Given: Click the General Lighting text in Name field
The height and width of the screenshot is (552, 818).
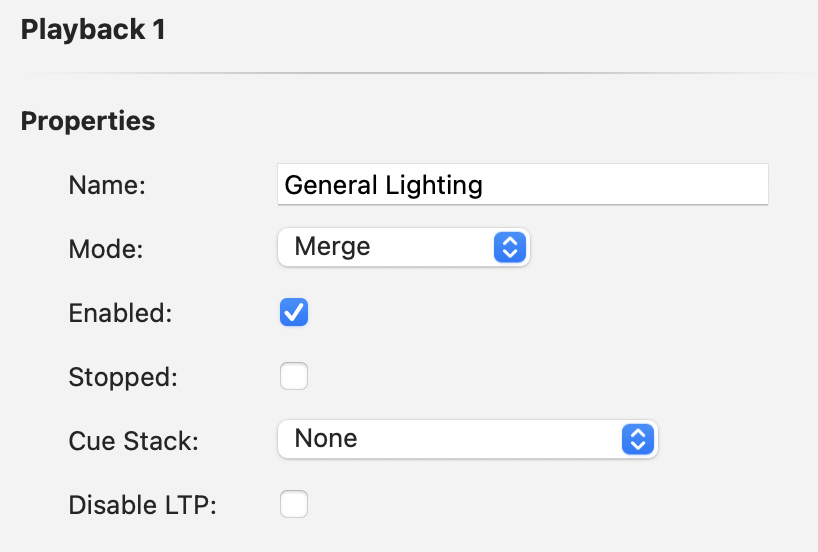Looking at the screenshot, I should 383,185.
